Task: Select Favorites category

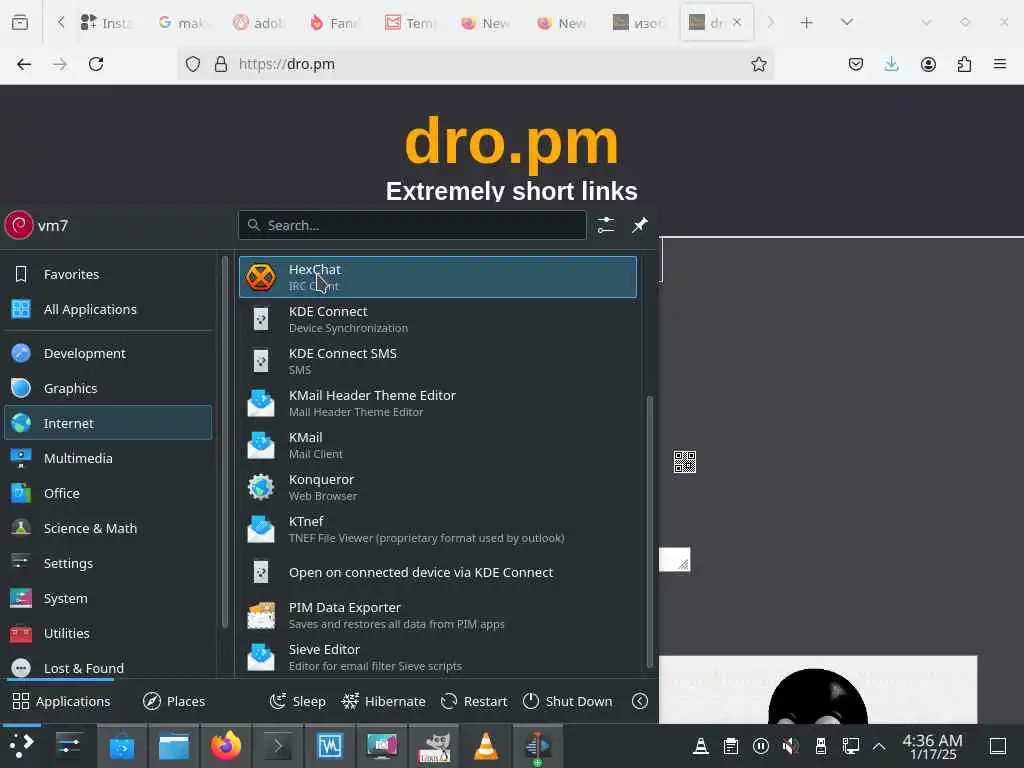Action: tap(108, 274)
